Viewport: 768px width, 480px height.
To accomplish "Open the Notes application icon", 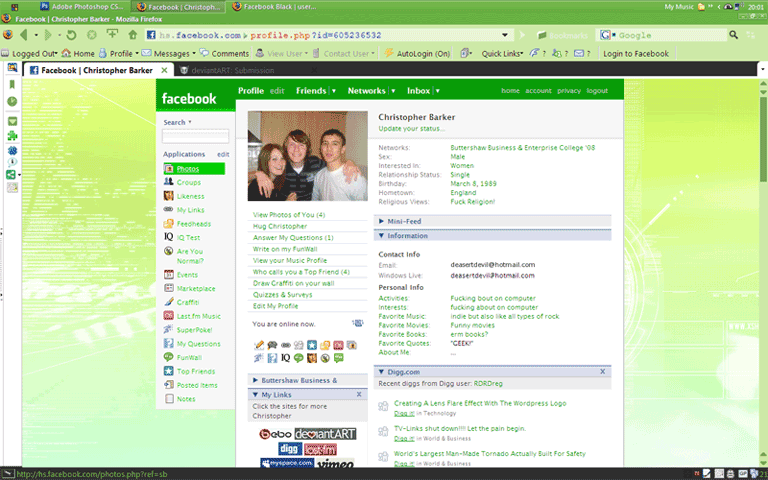I will pos(168,399).
